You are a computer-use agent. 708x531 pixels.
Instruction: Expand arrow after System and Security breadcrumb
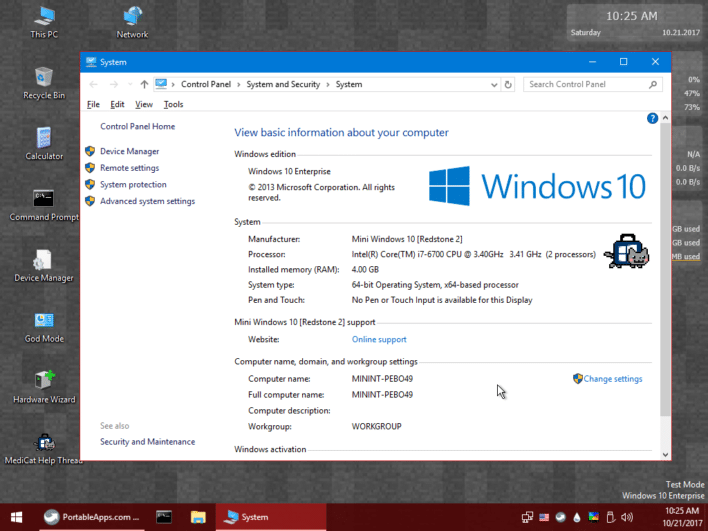tap(328, 84)
